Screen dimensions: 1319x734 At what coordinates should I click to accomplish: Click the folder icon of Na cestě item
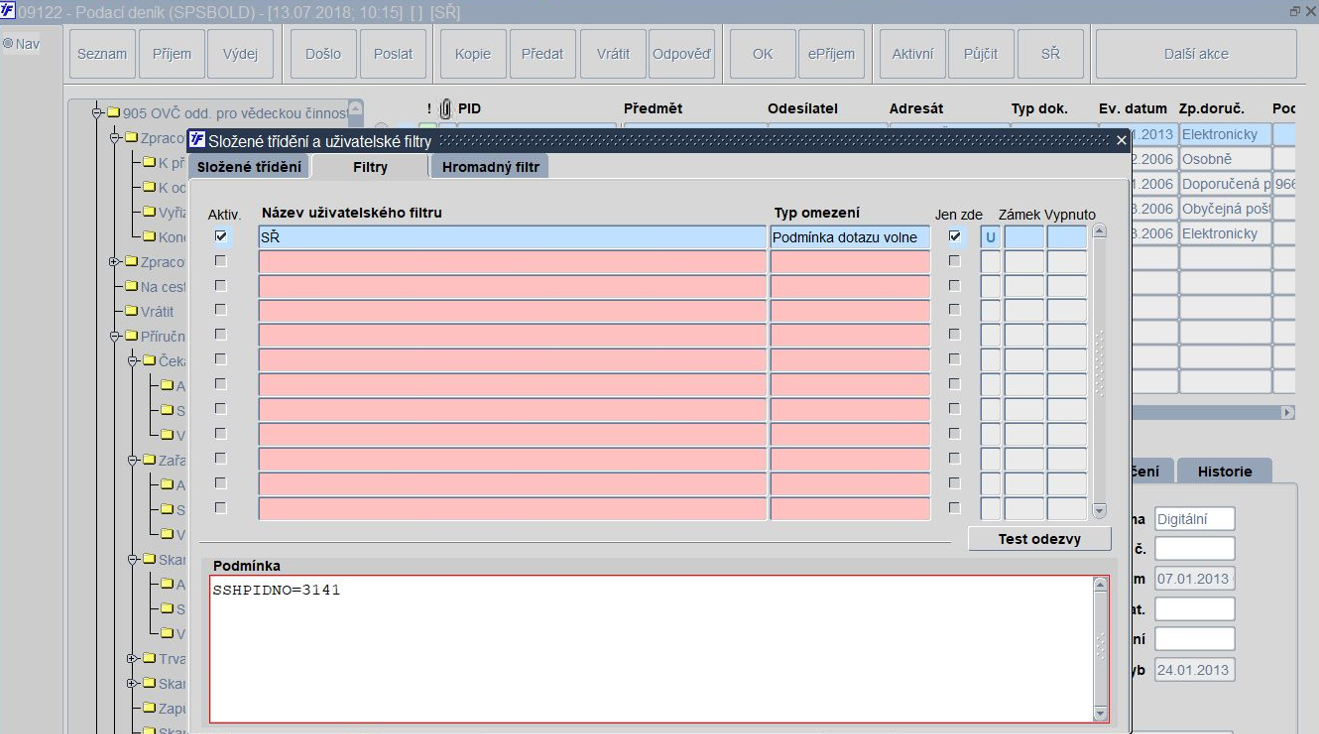click(x=131, y=286)
